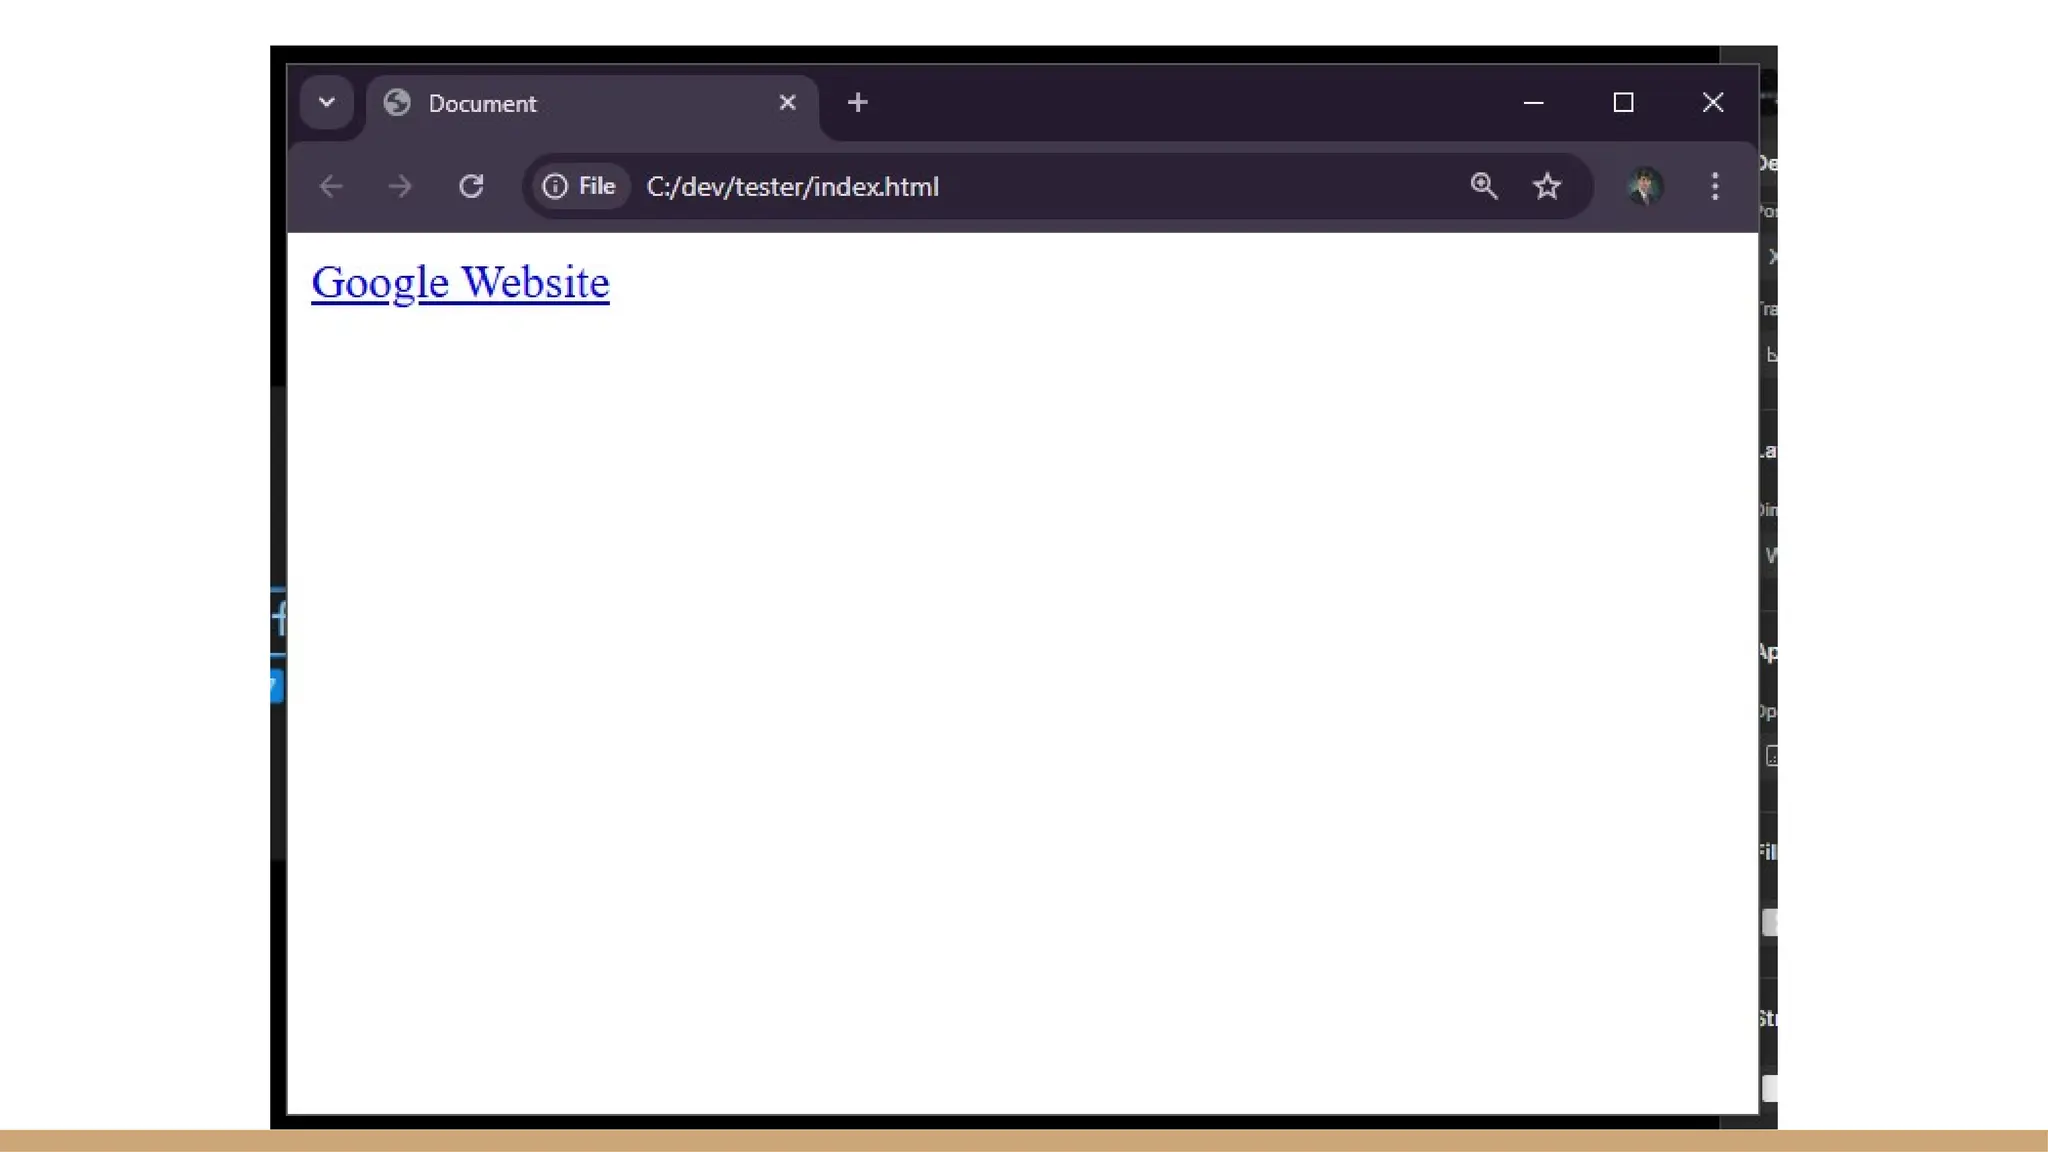The image size is (2048, 1152).
Task: Maximize the browser window
Action: point(1623,103)
